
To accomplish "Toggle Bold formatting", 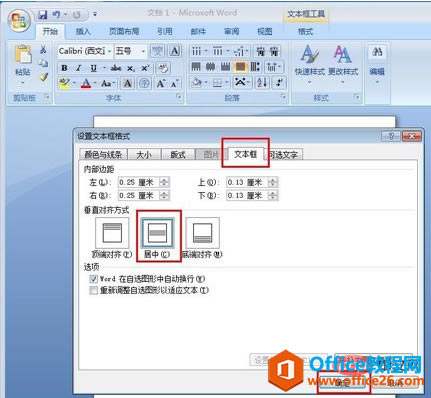I will [x=64, y=68].
